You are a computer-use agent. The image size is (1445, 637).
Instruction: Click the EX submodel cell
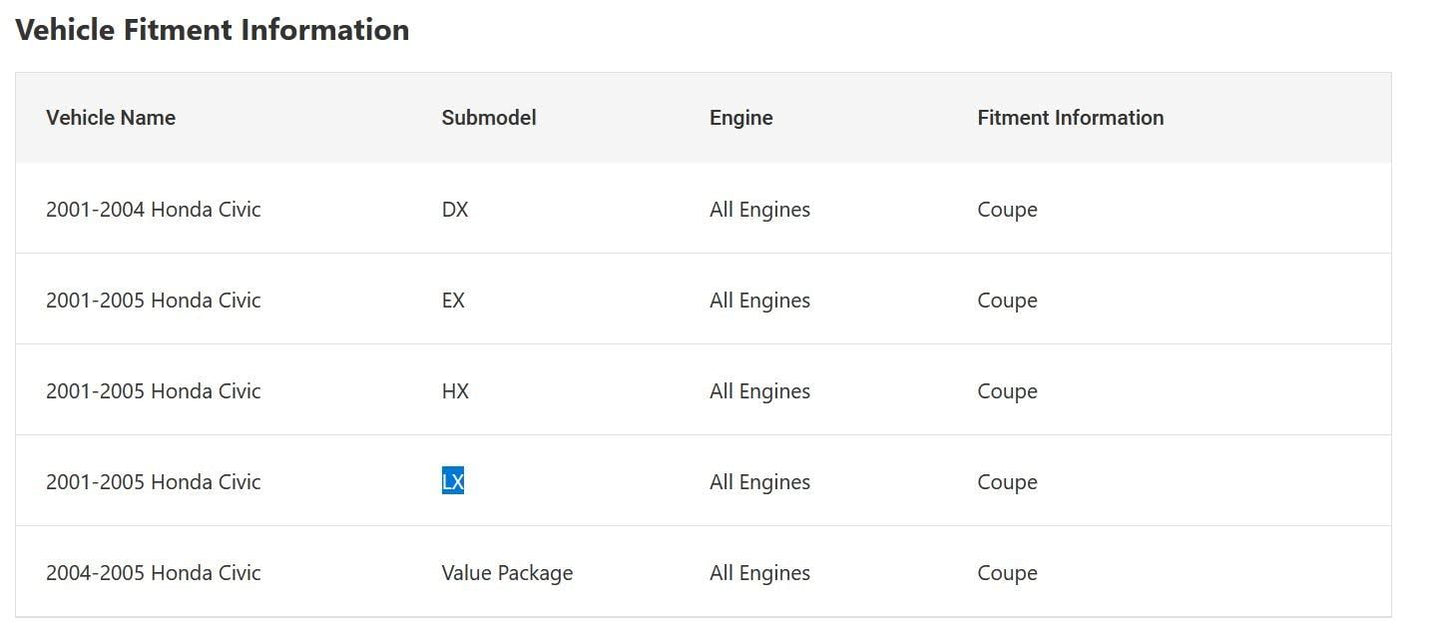click(x=453, y=300)
